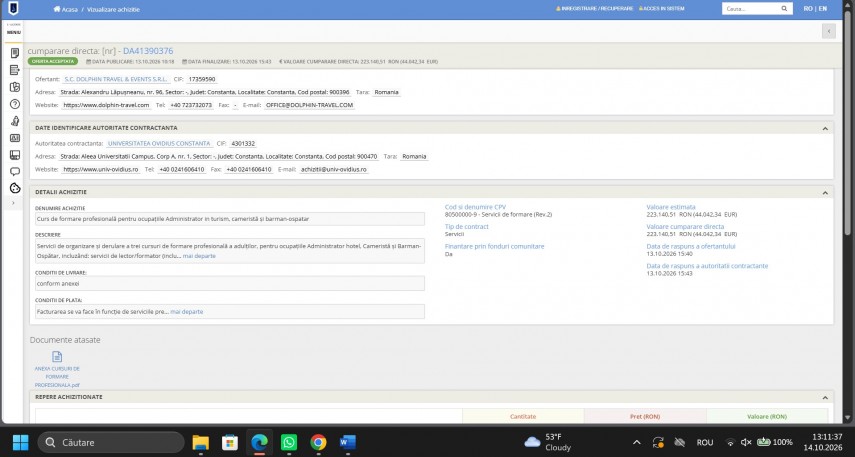This screenshot has height=457, width=855.
Task: Open ACCES IN SISTEM link
Action: tap(661, 9)
